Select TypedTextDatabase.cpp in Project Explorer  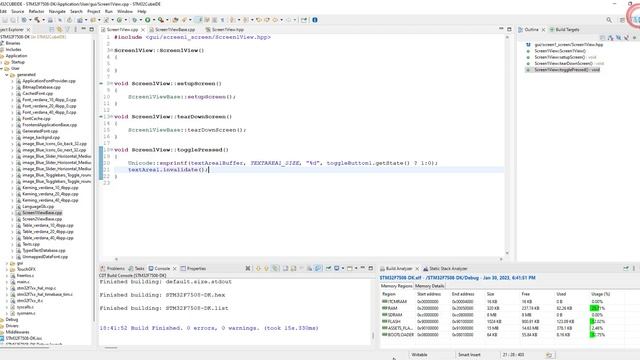coord(43,251)
